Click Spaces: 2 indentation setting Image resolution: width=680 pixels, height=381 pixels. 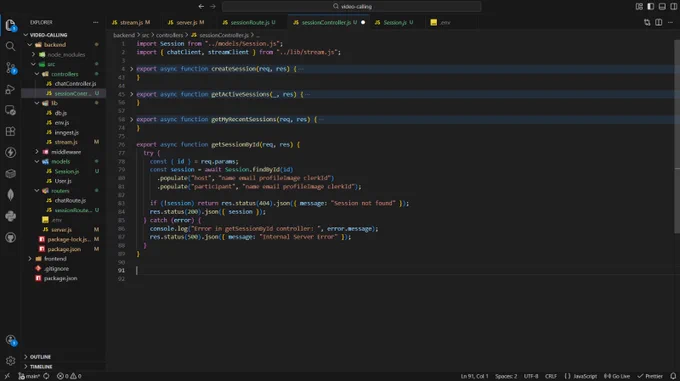(x=506, y=376)
